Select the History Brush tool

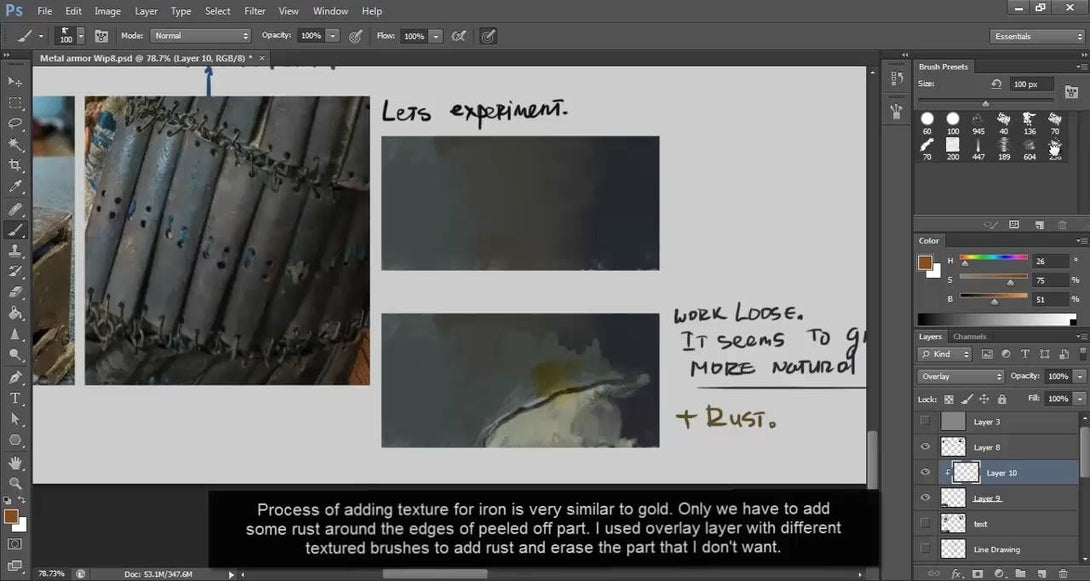[15, 271]
